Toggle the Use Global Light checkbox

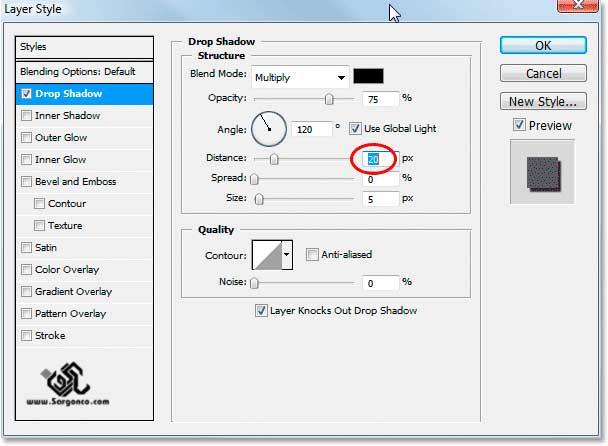357,128
